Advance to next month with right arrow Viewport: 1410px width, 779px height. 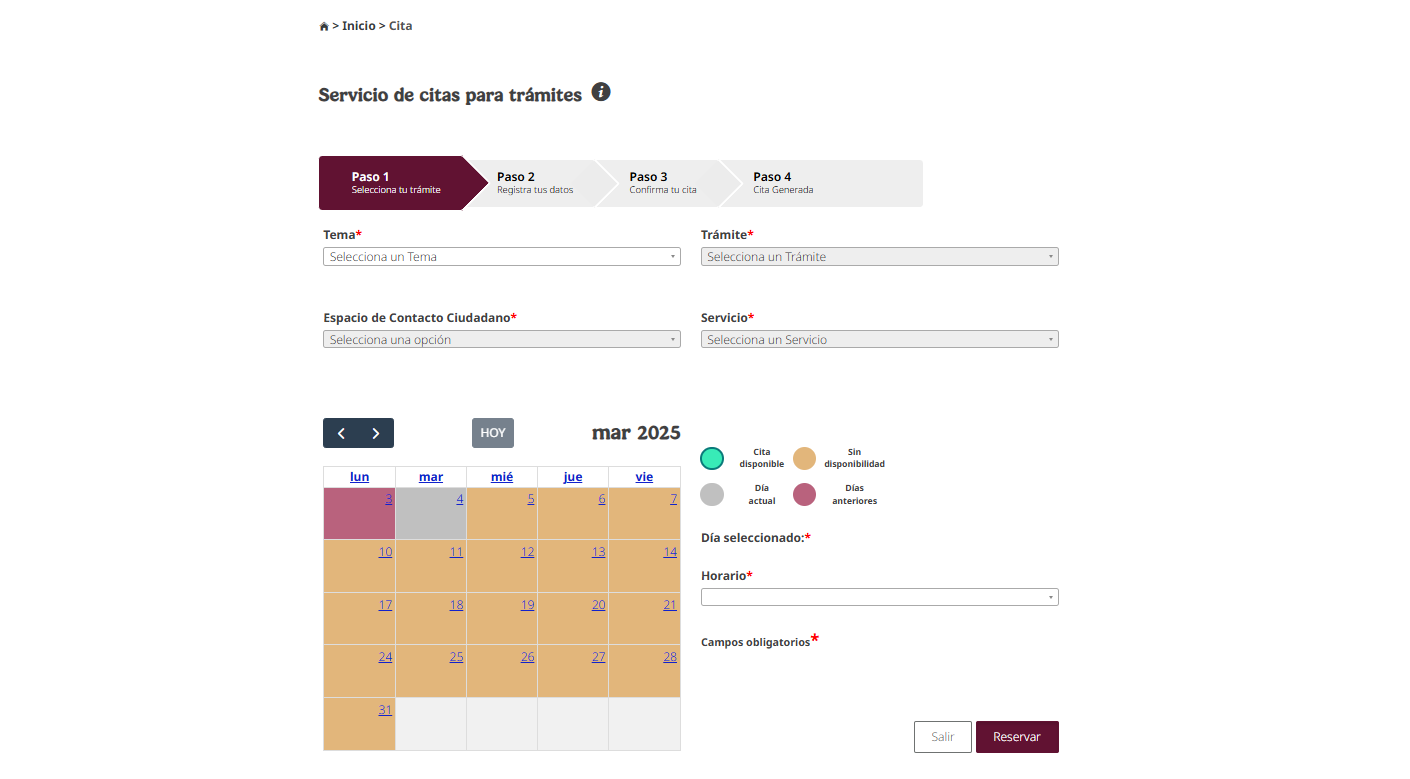376,433
